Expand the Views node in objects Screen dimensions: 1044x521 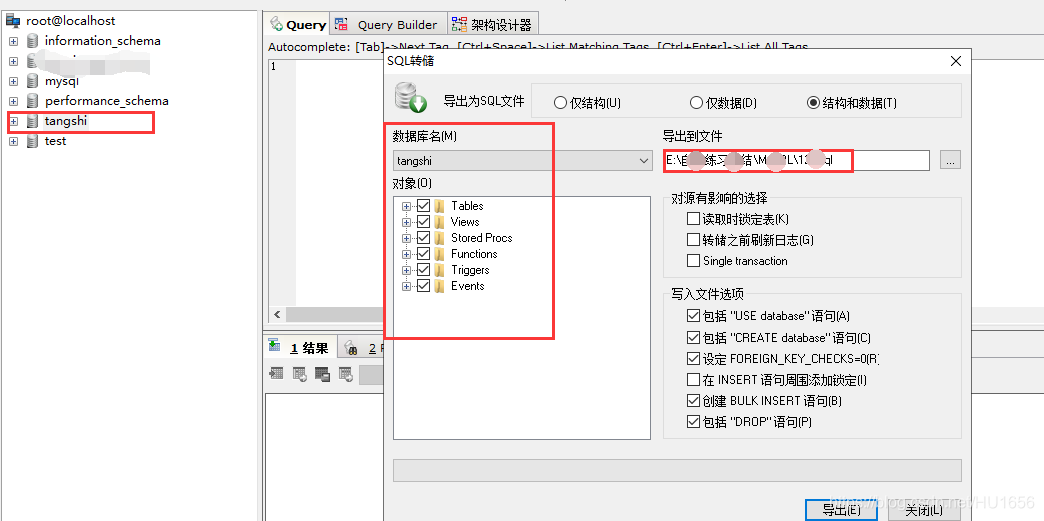[x=406, y=223]
